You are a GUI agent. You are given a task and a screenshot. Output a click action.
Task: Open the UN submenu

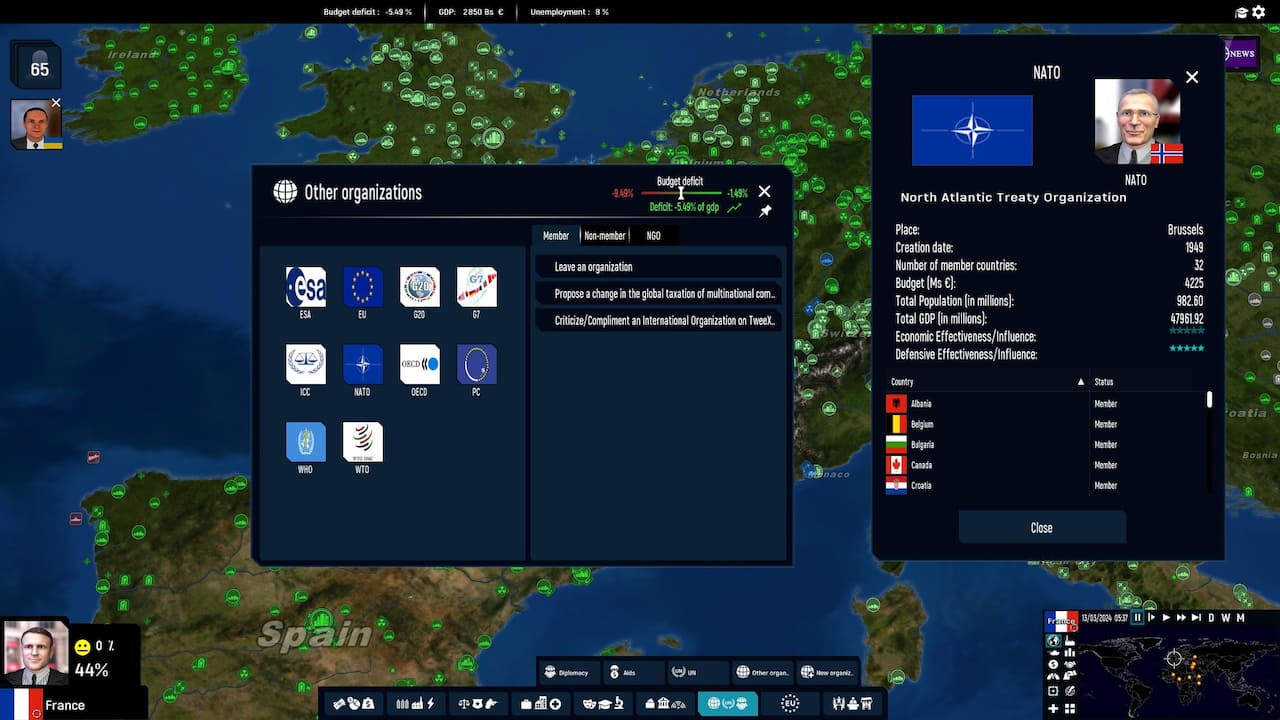coord(697,672)
